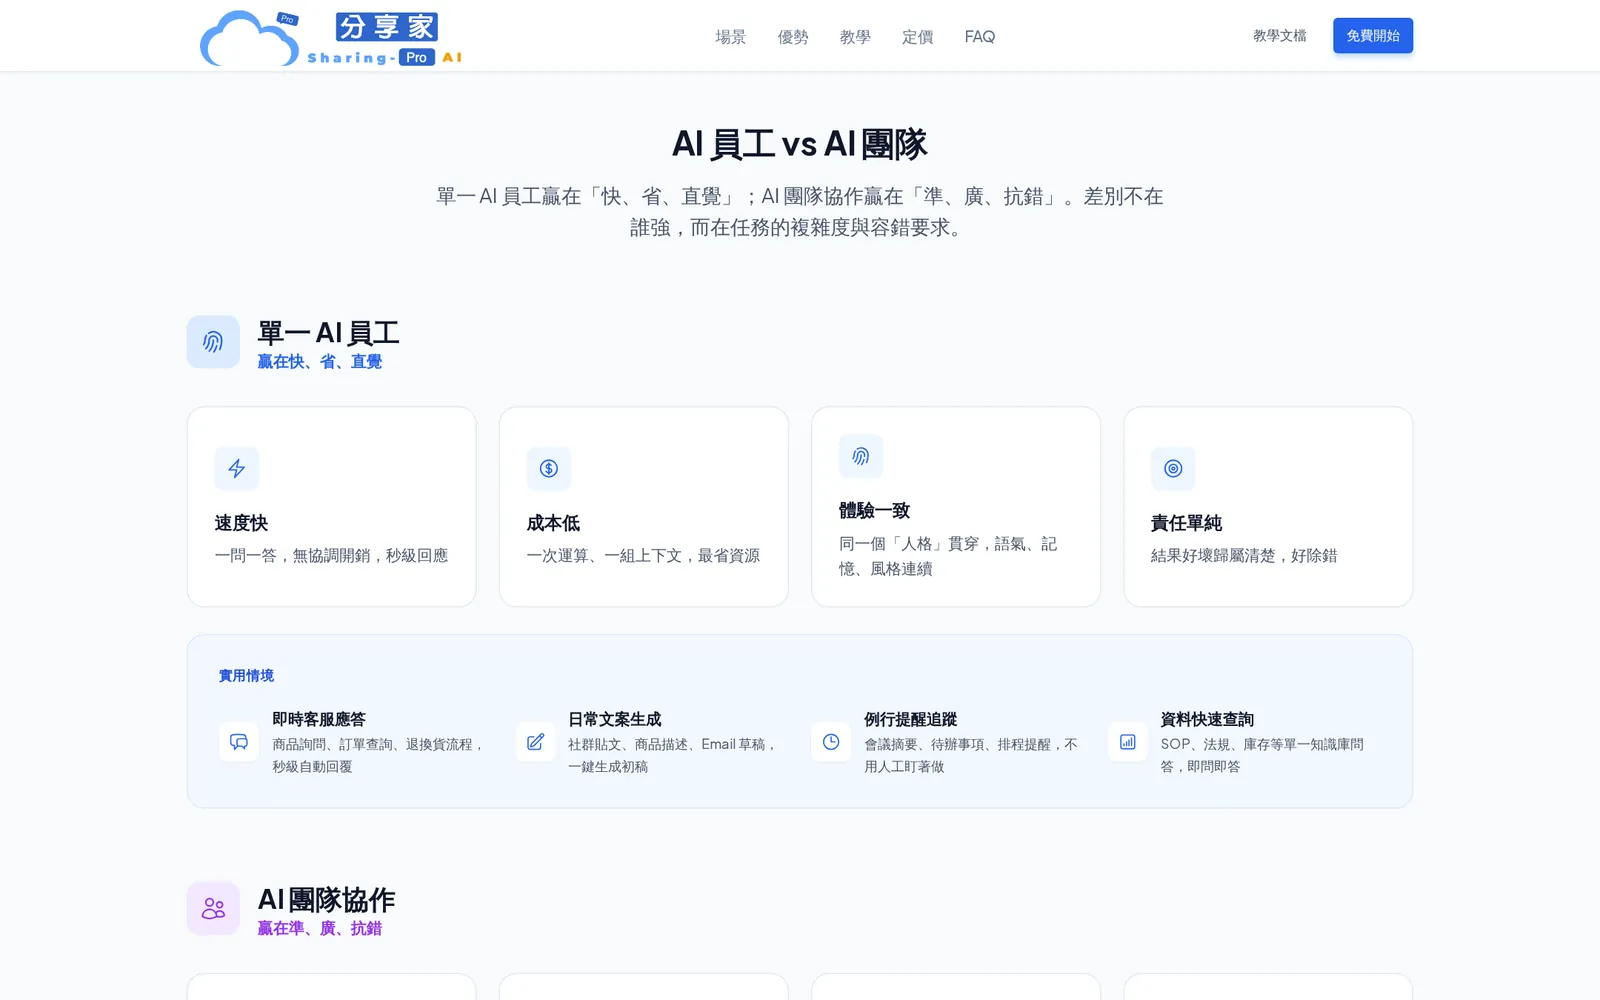Click the pencil edit icon for 日常文案生成
This screenshot has height=1000, width=1600.
point(535,742)
